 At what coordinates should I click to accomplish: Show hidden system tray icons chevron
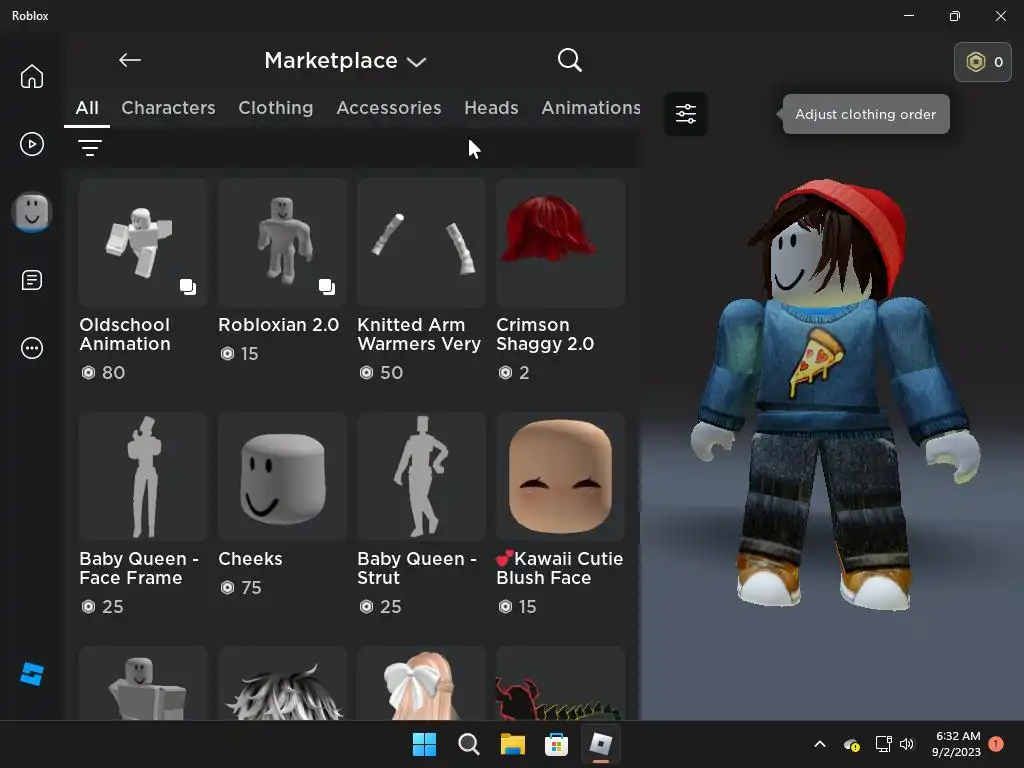pyautogui.click(x=820, y=744)
